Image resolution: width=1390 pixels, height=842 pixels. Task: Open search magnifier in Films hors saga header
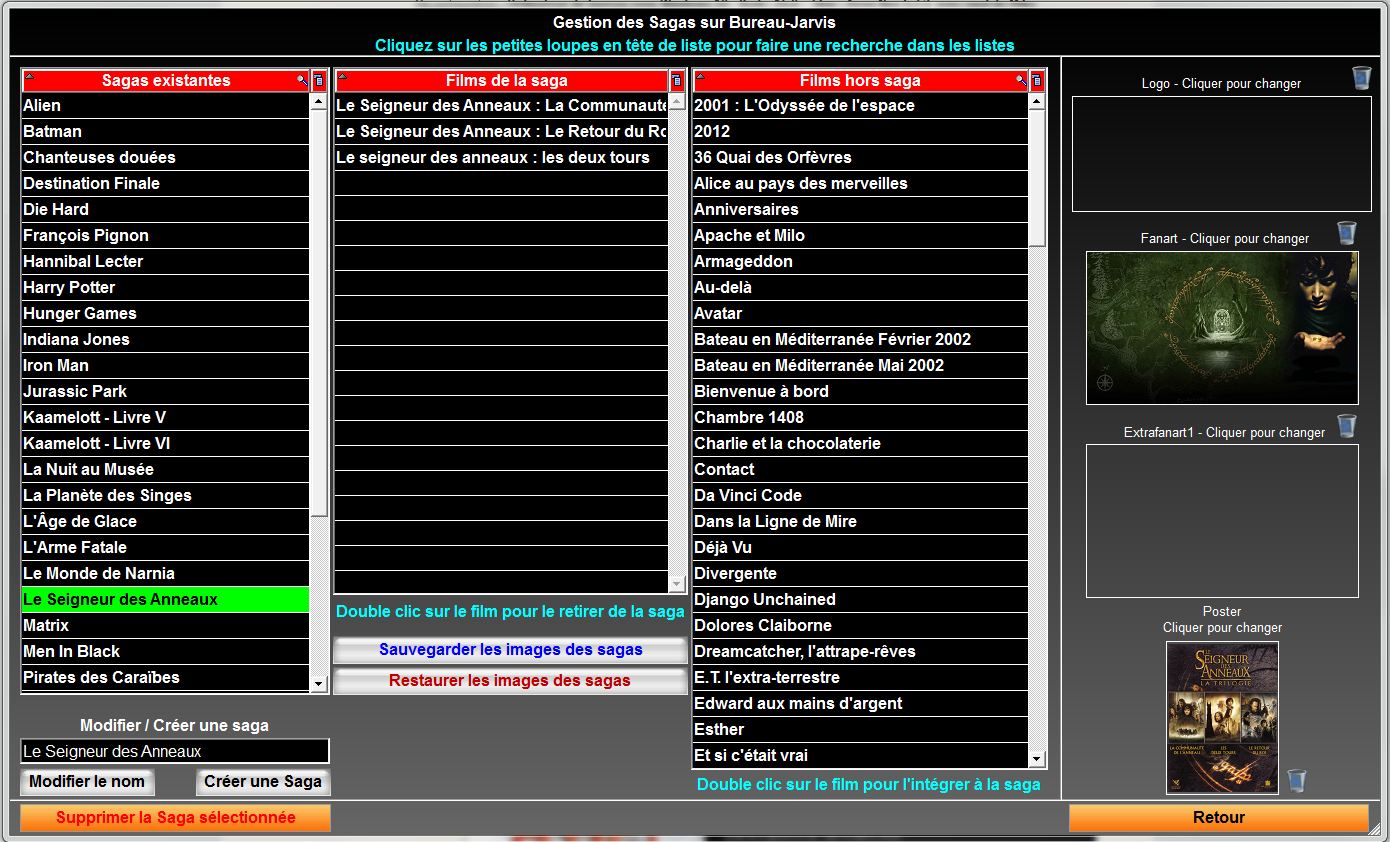pyautogui.click(x=1020, y=80)
